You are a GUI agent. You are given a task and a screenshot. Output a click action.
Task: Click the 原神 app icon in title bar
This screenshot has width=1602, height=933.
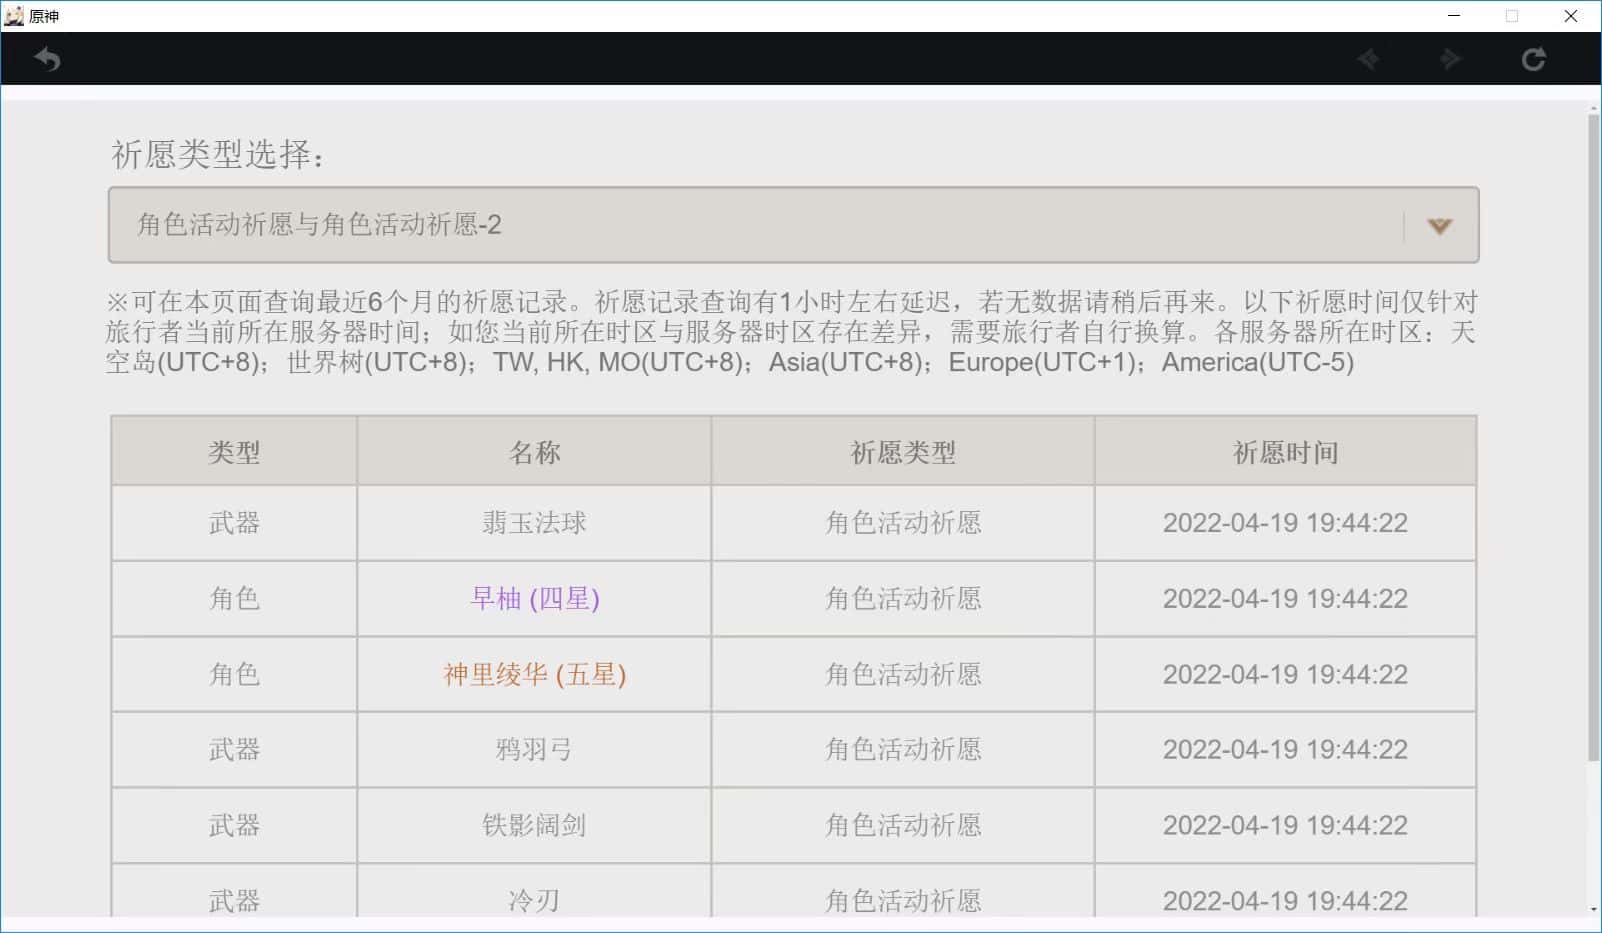tap(14, 16)
